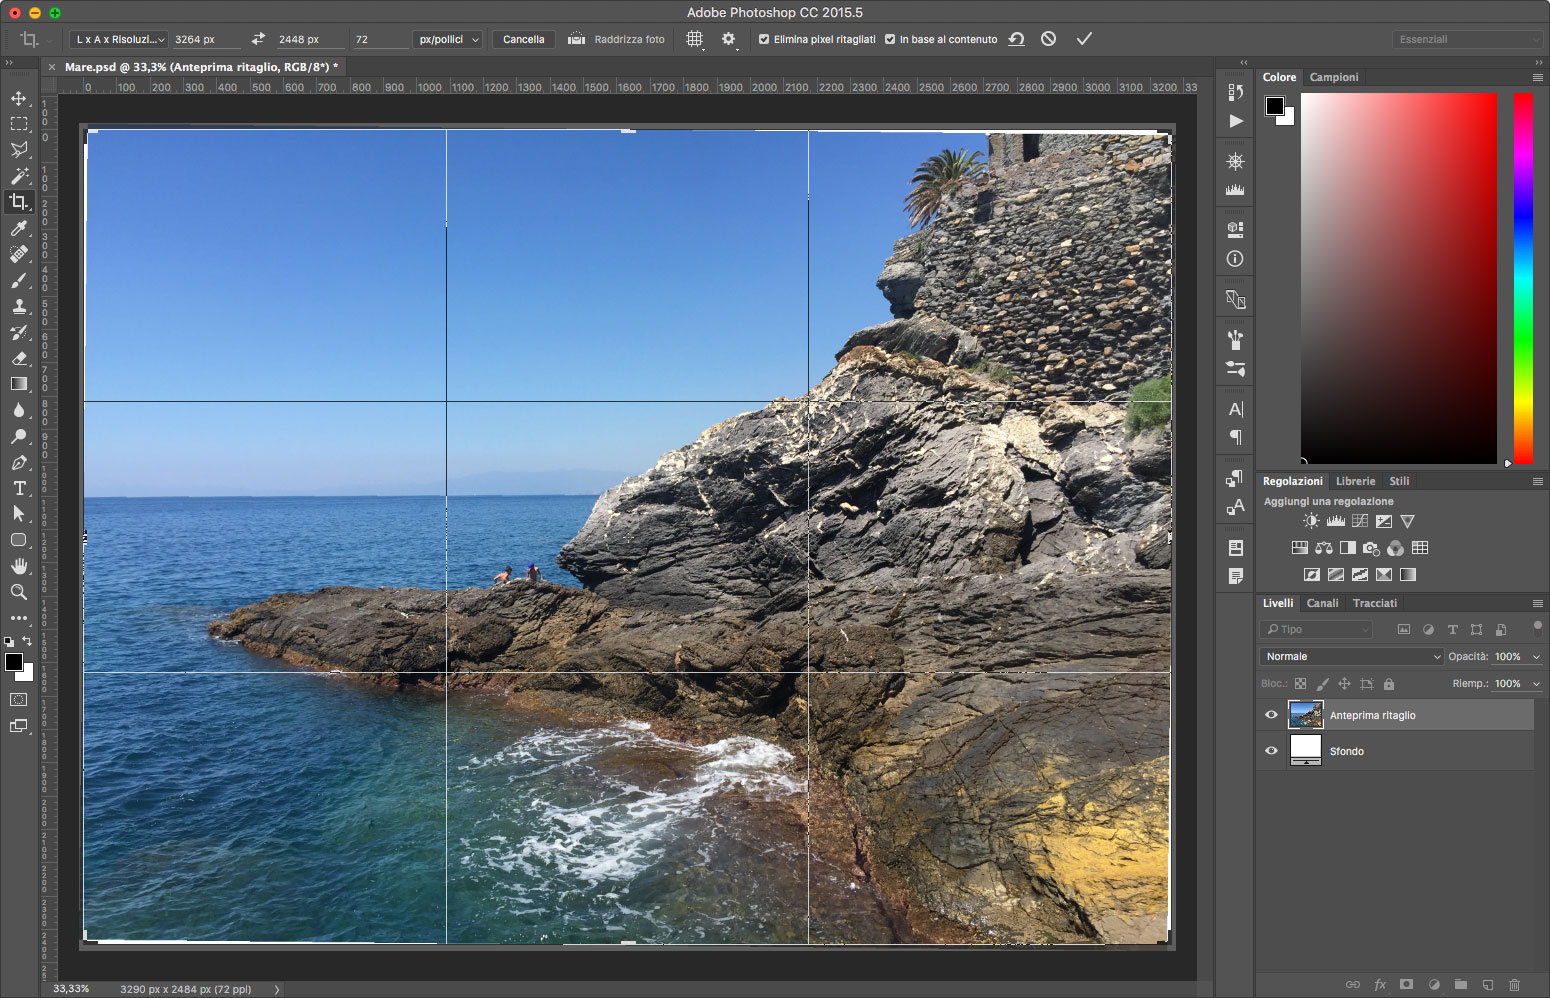Switch to the Tracciati tab
This screenshot has width=1550, height=998.
click(1375, 603)
